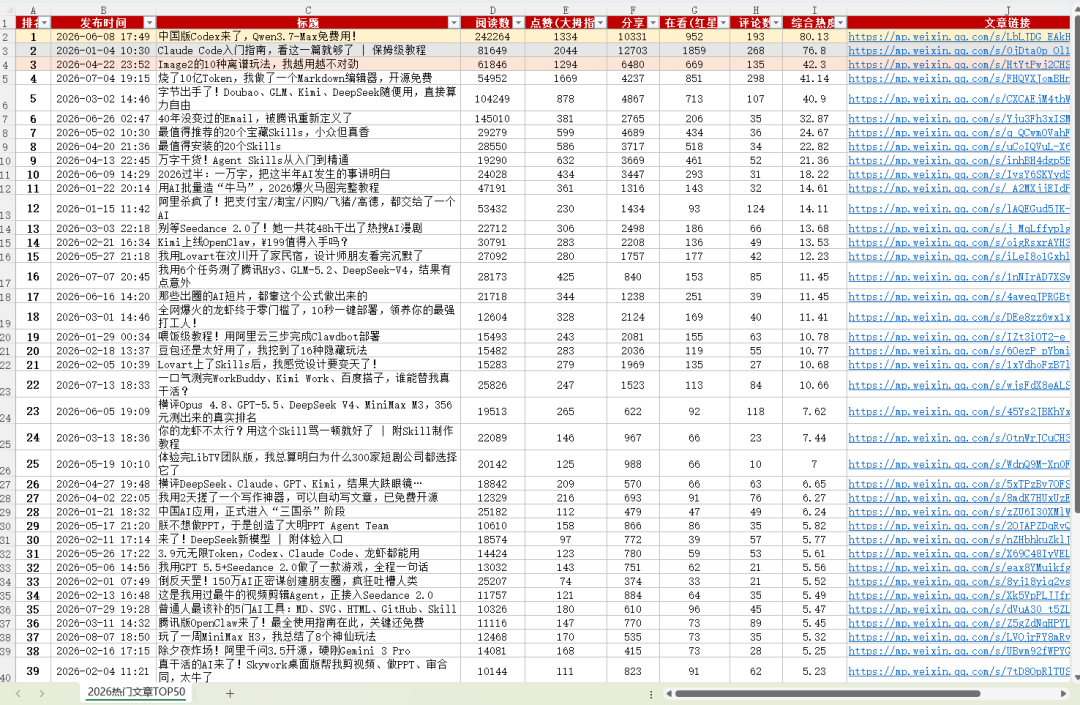Select comments value 118 in rank 23 row
Image resolution: width=1080 pixels, height=705 pixels.
point(756,411)
